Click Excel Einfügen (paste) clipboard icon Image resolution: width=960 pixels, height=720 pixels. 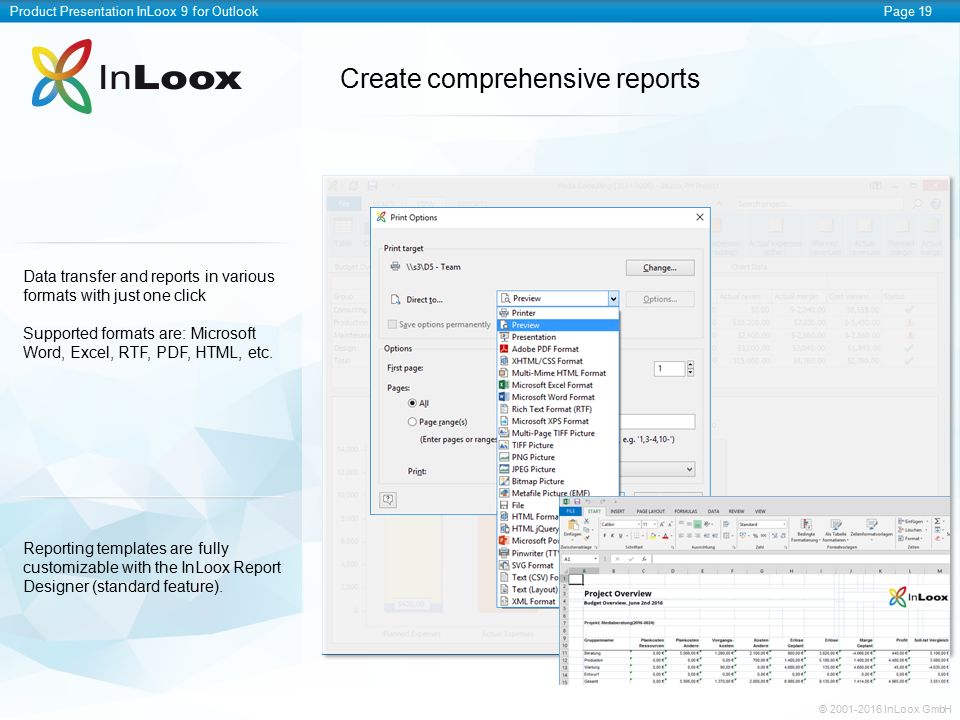click(573, 525)
